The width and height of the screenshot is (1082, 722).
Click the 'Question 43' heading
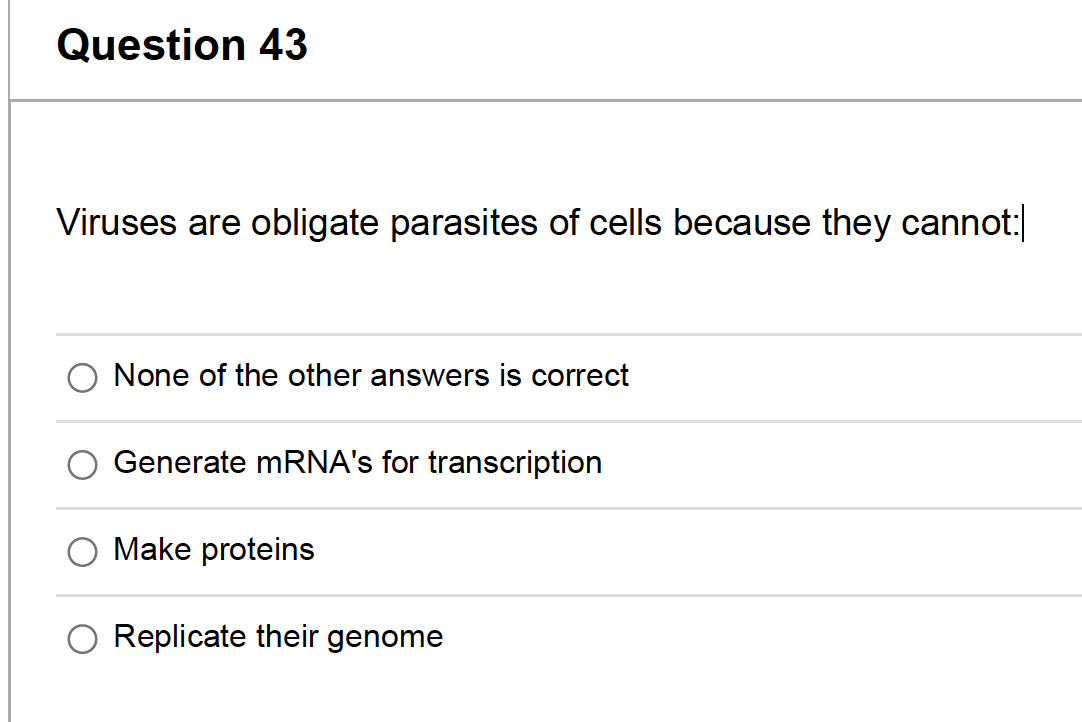[x=182, y=46]
